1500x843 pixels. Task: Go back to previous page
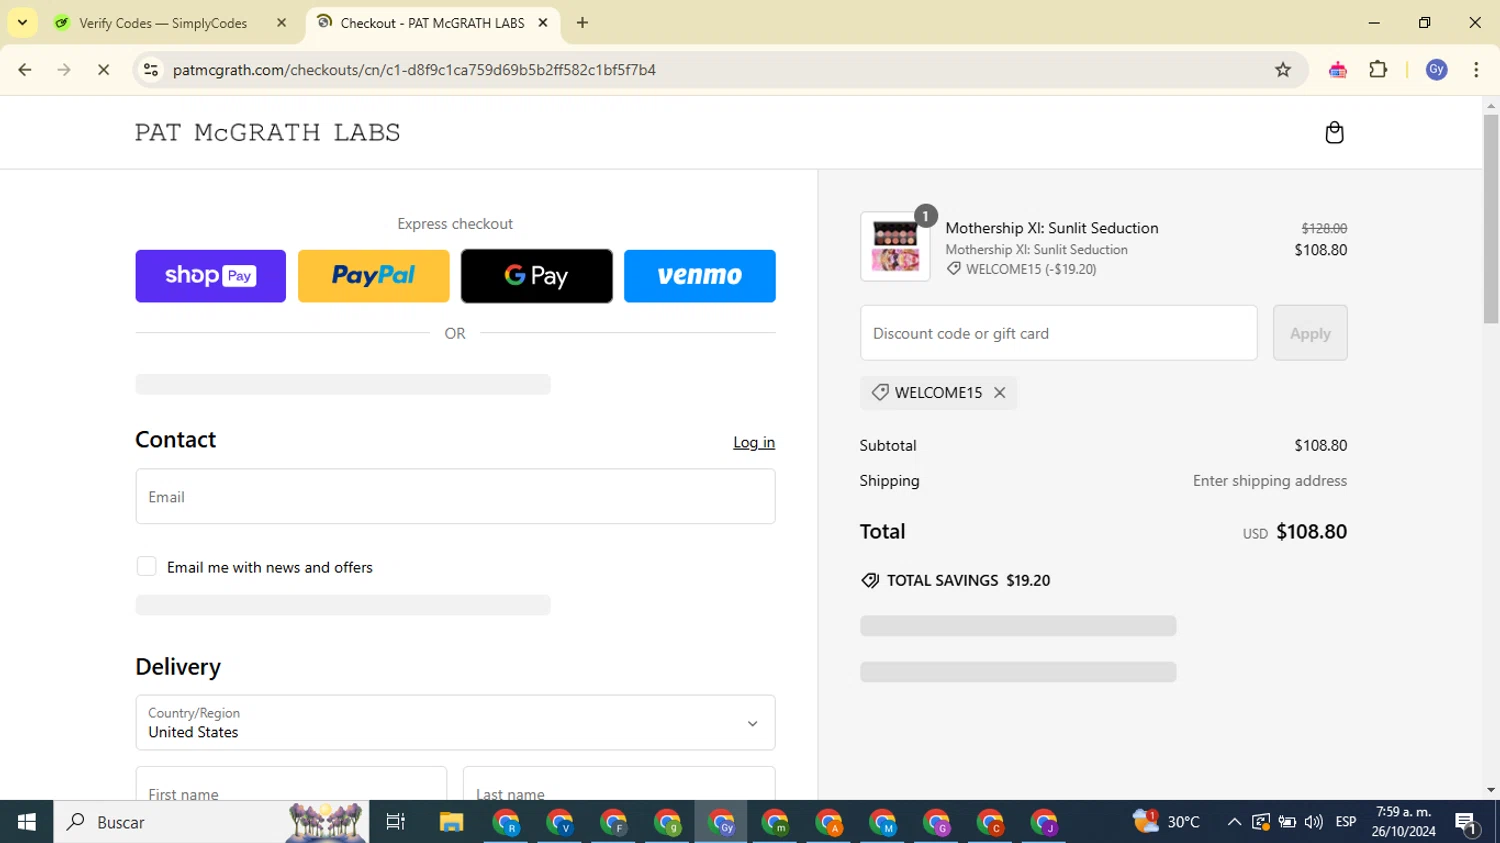click(x=25, y=70)
